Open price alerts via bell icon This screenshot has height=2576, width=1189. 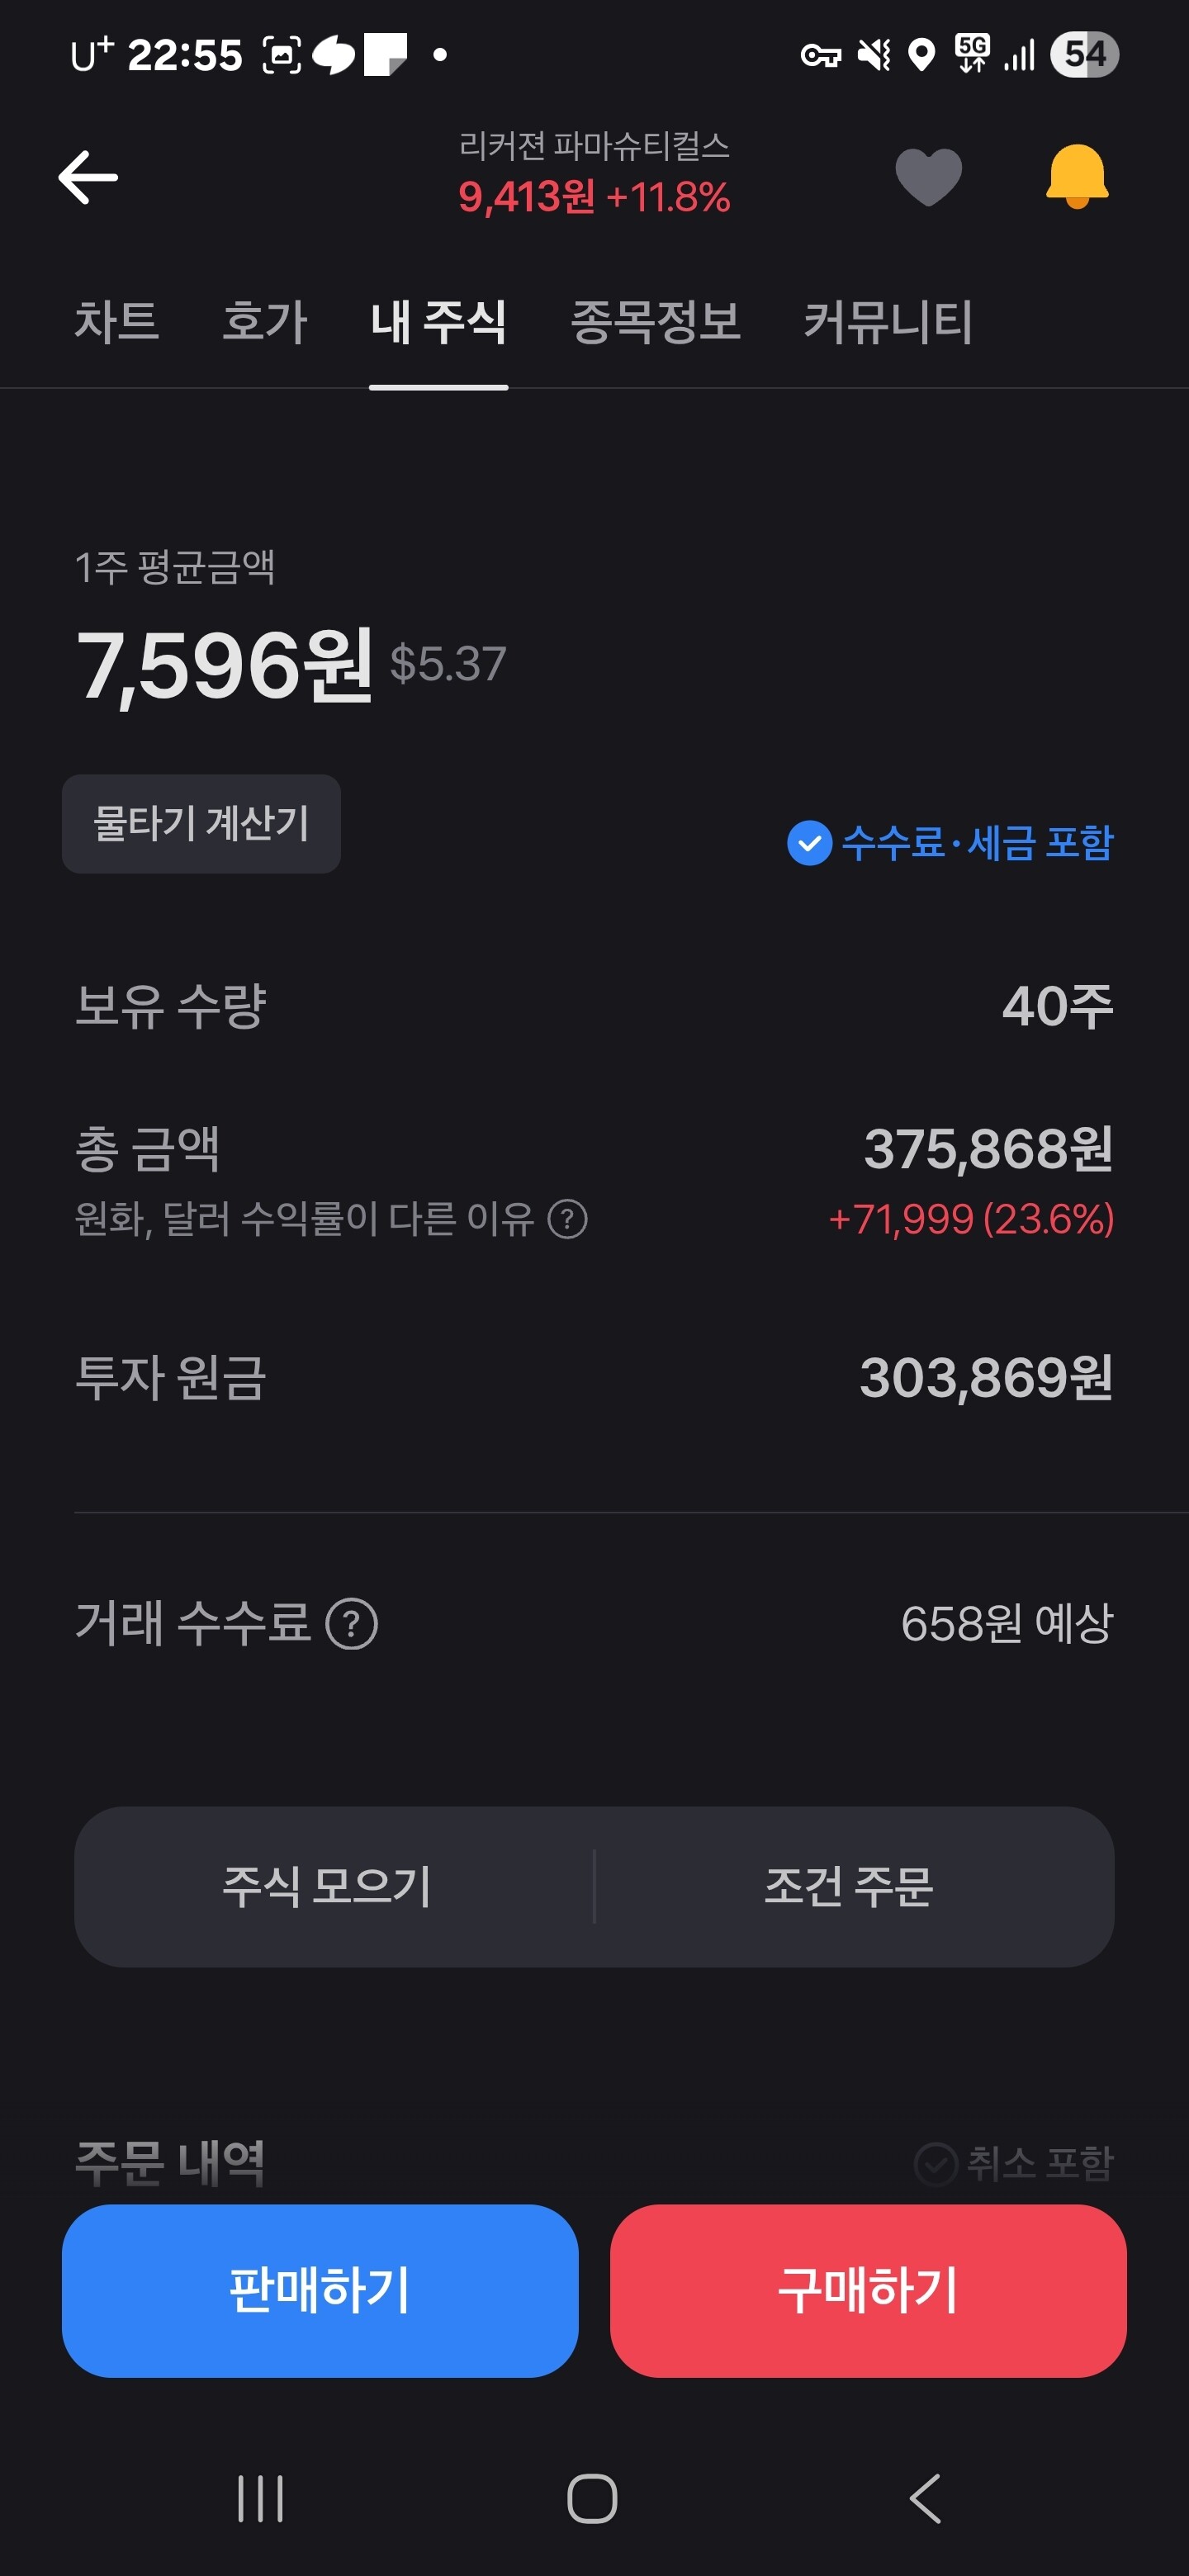(x=1077, y=177)
